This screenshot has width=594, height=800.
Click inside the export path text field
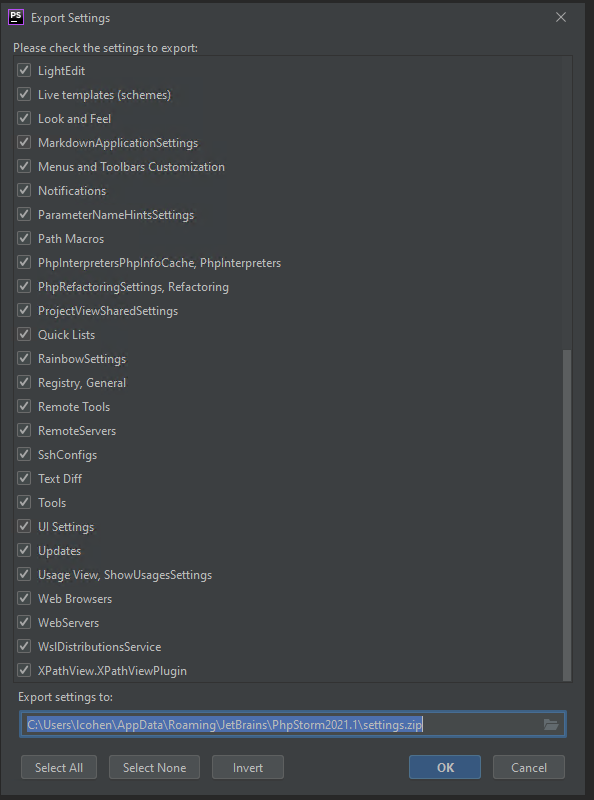[283, 724]
